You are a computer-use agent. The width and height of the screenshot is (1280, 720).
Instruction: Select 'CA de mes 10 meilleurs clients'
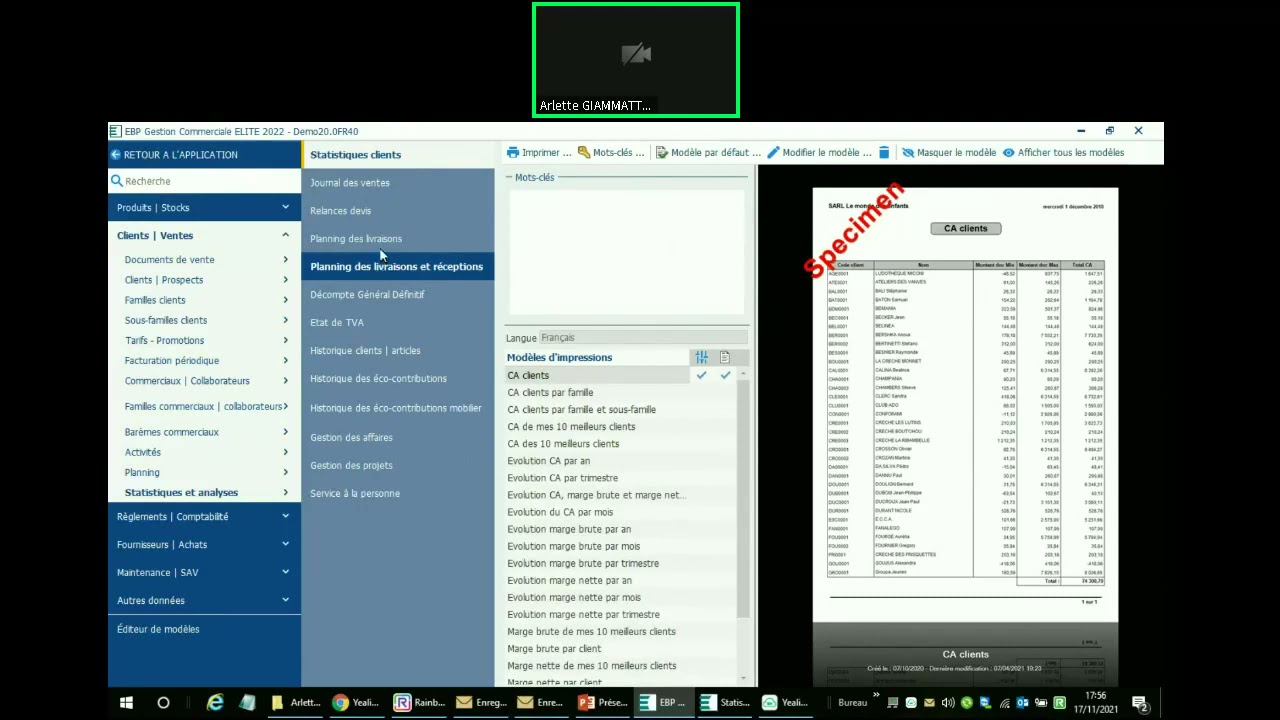click(571, 427)
